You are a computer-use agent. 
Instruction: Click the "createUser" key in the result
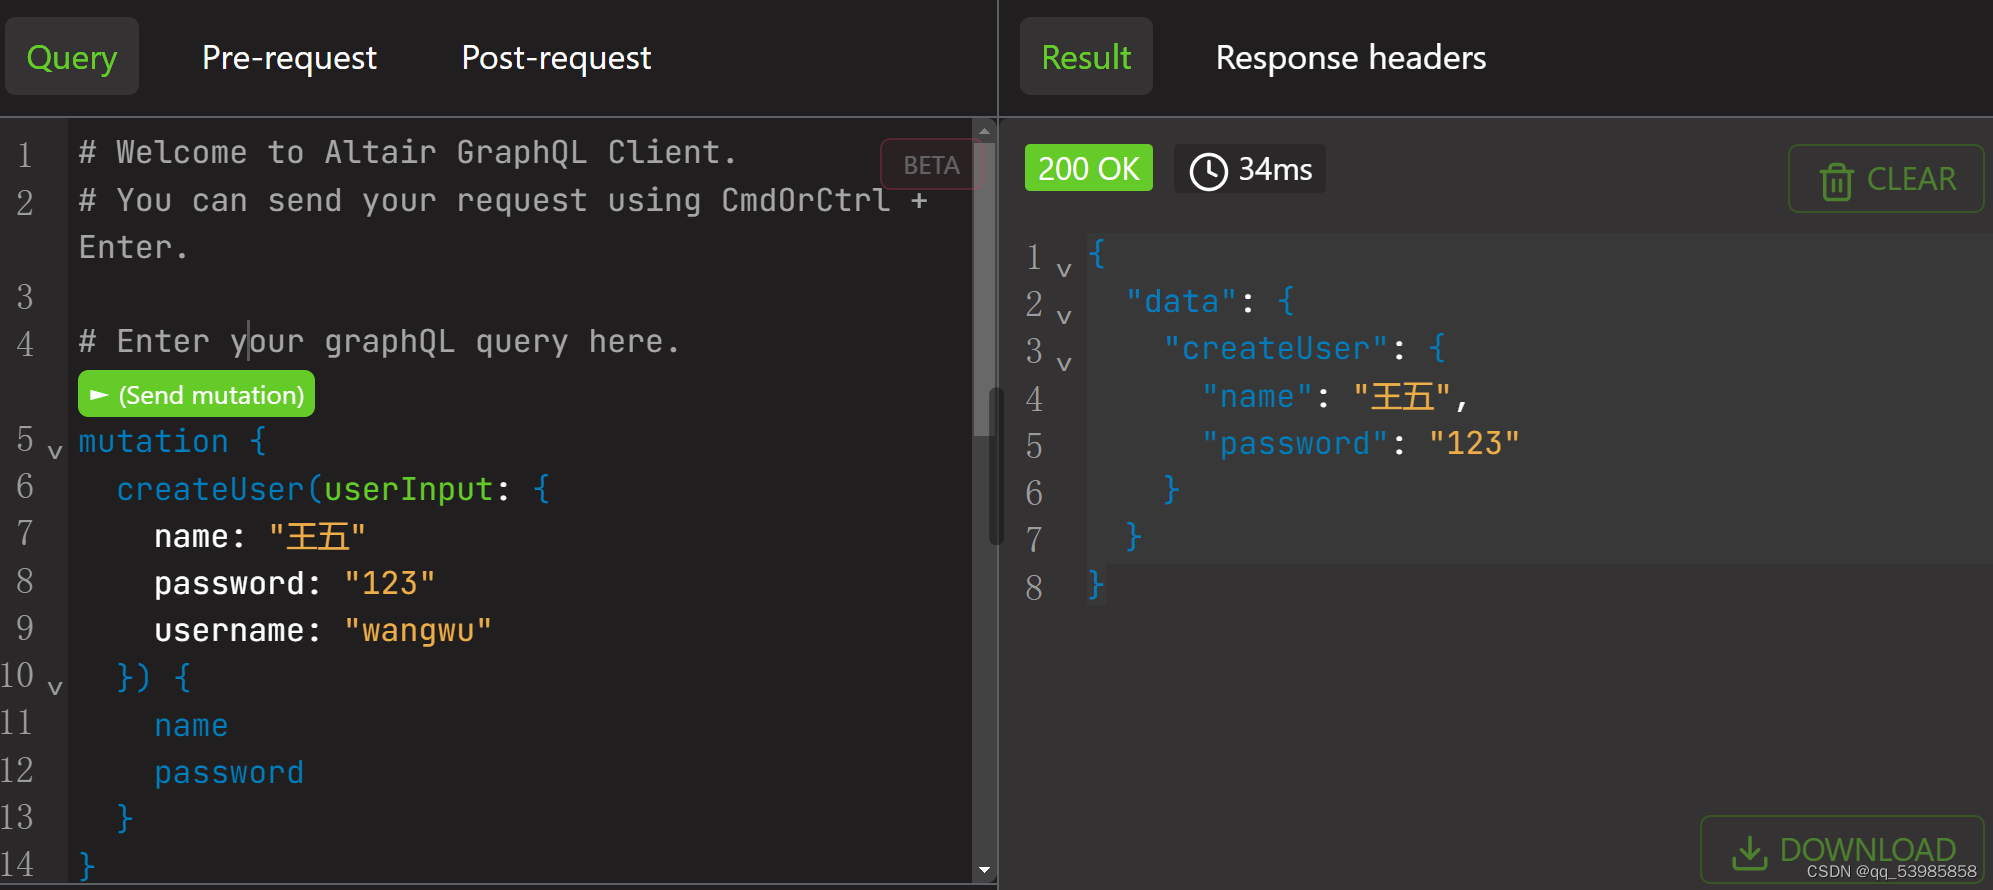pos(1275,348)
